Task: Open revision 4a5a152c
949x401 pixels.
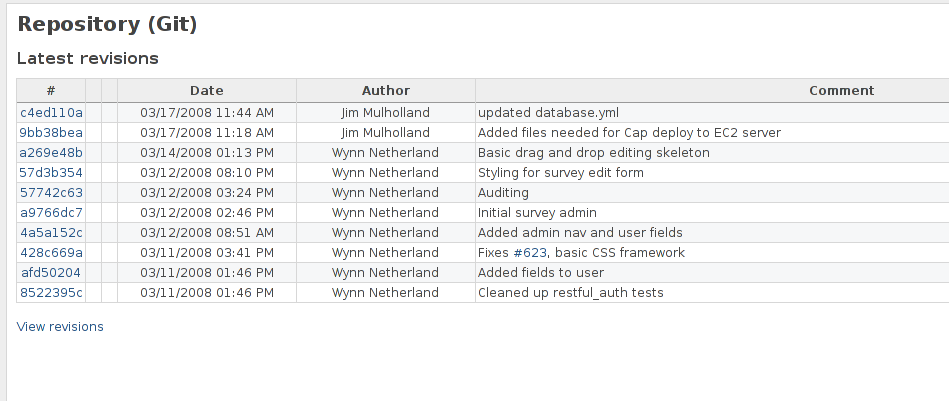Action: 51,232
